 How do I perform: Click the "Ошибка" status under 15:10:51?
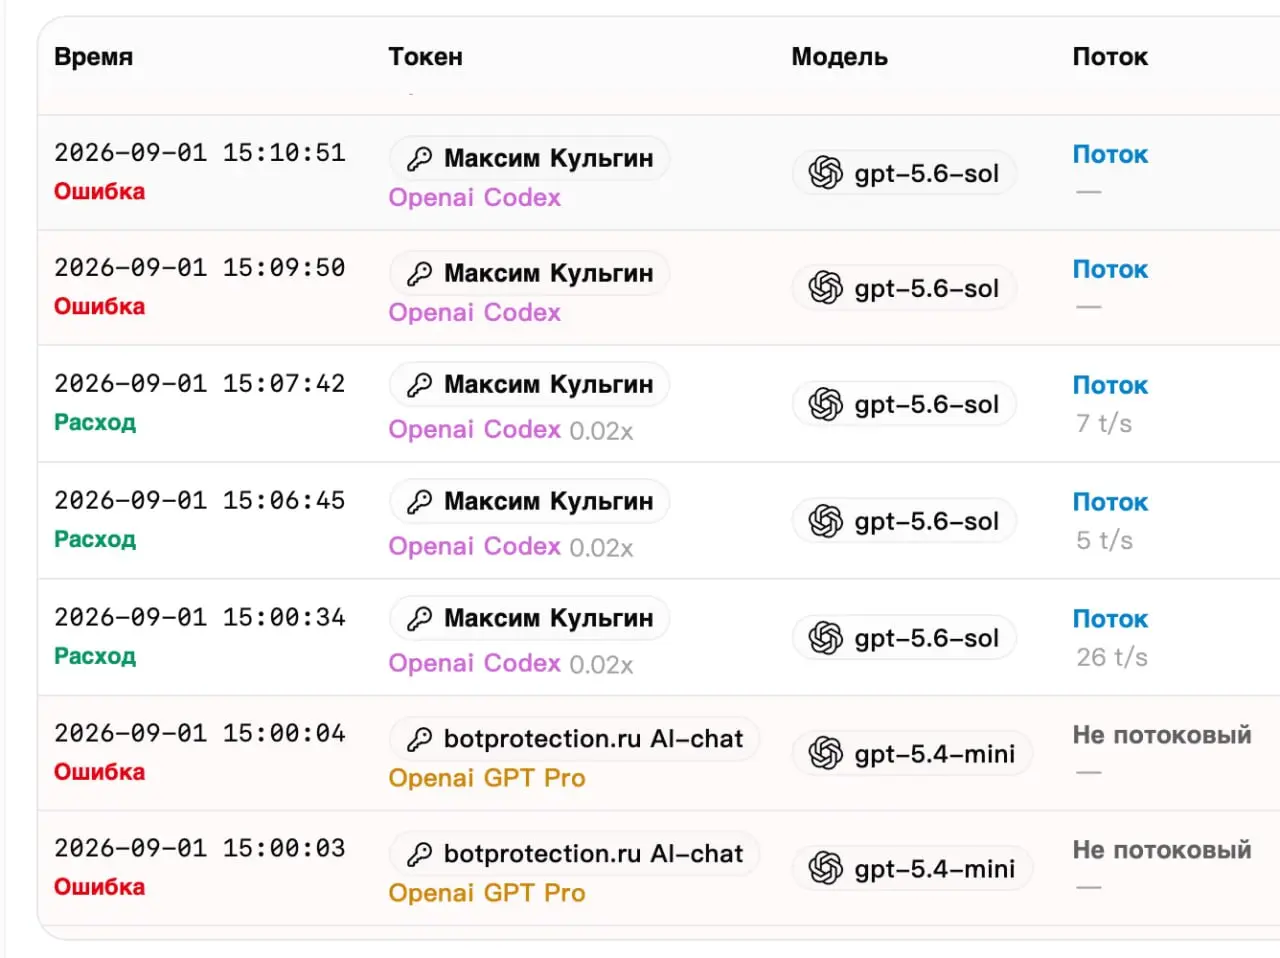[100, 192]
